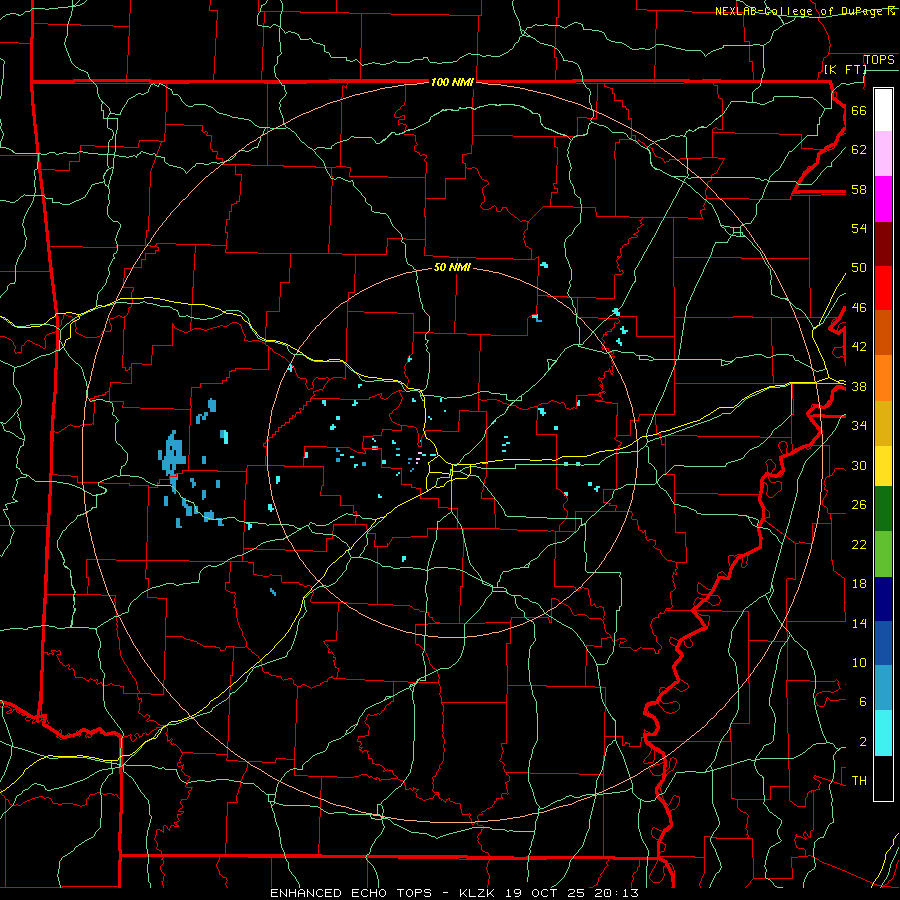Click the 19 OCT 25 date text

[x=545, y=893]
